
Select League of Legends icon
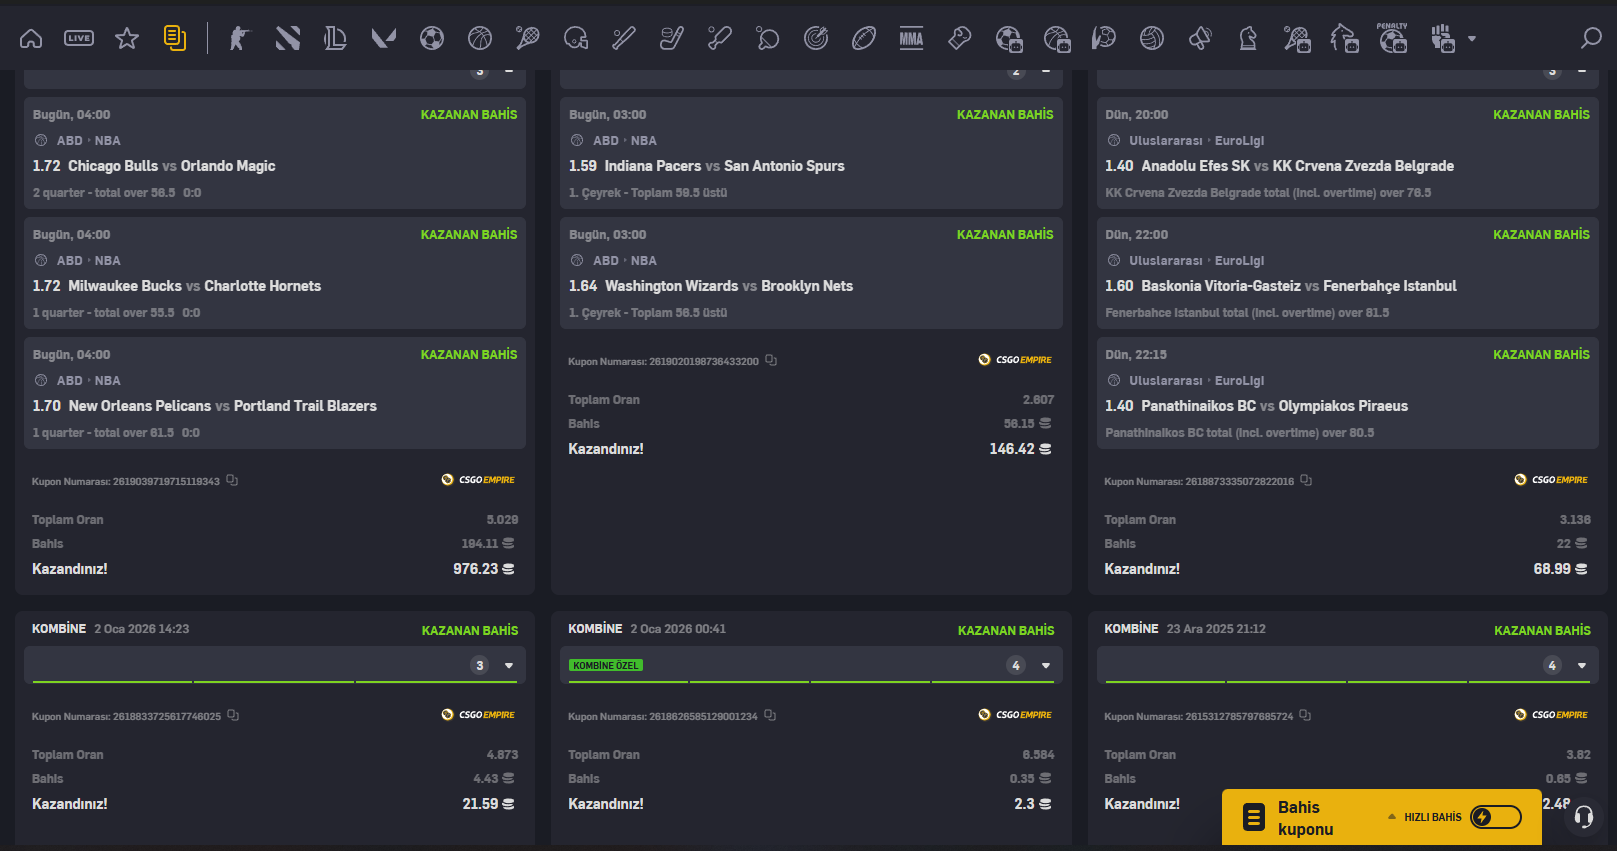click(335, 39)
